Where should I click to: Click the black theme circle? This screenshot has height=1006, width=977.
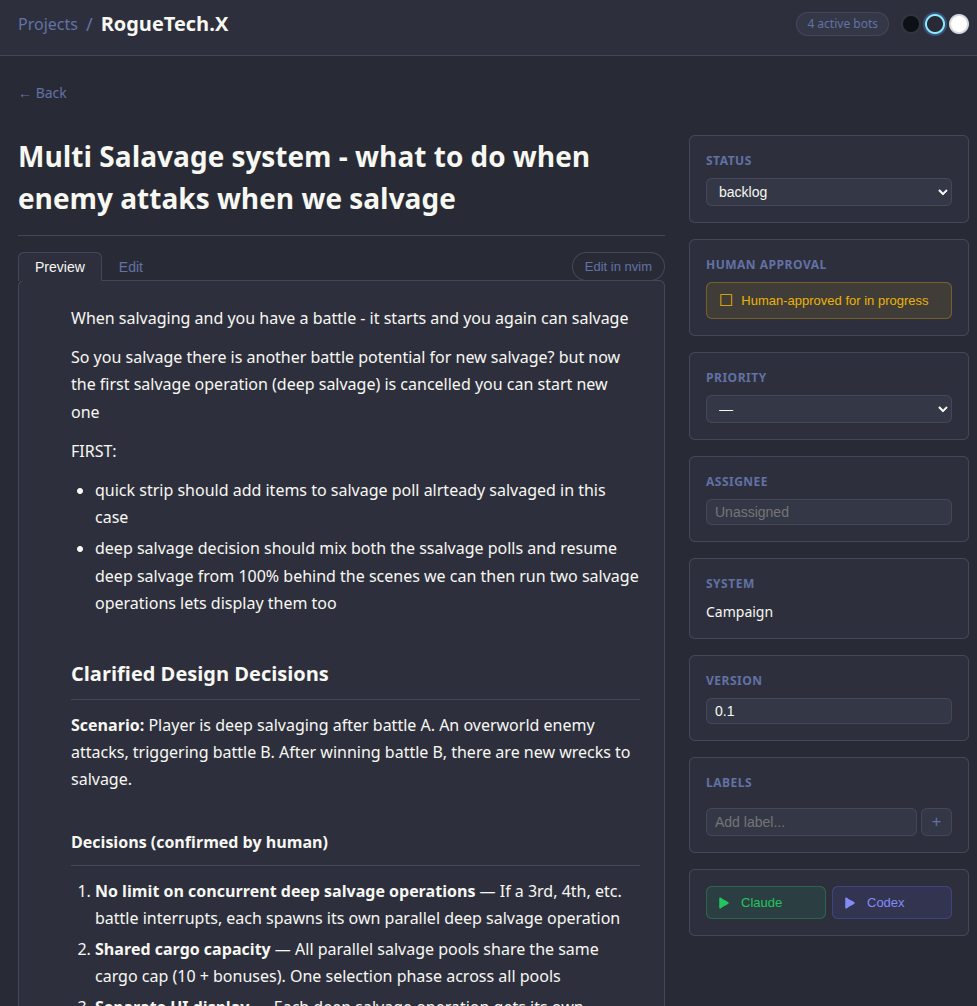[x=911, y=24]
